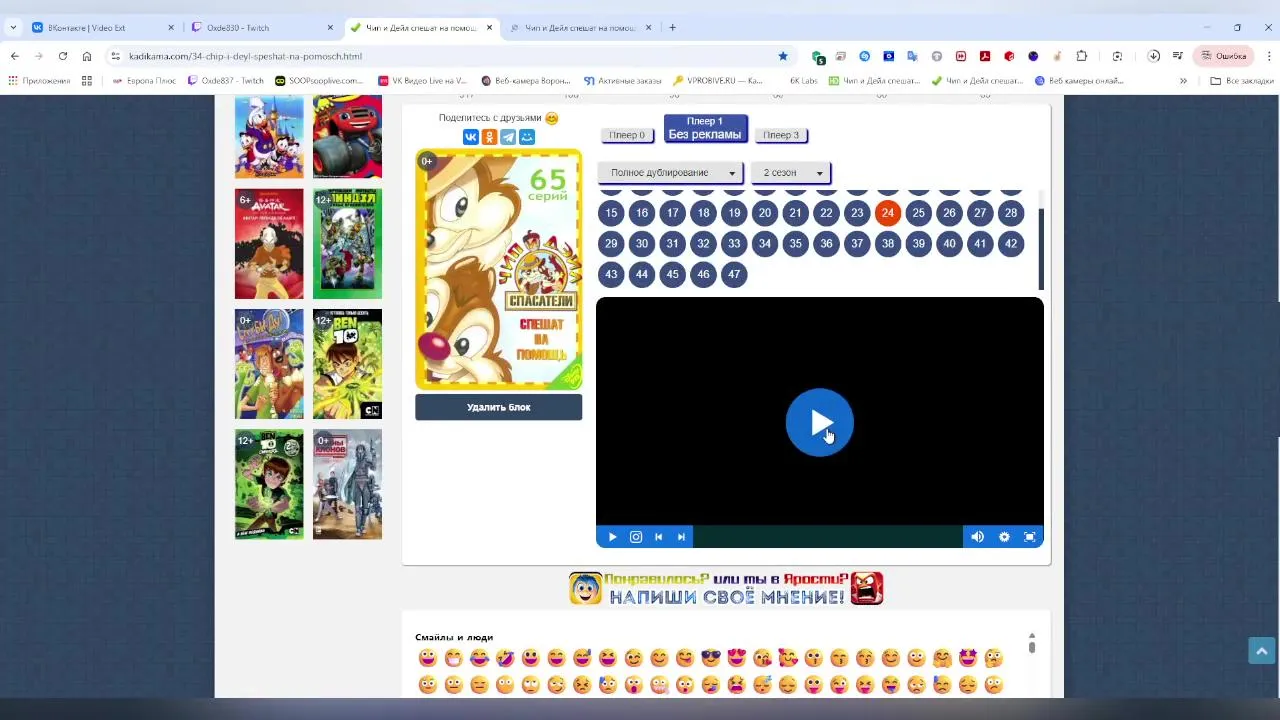Switch to Плеер 0
Screen dimensions: 1280x720
(x=627, y=135)
